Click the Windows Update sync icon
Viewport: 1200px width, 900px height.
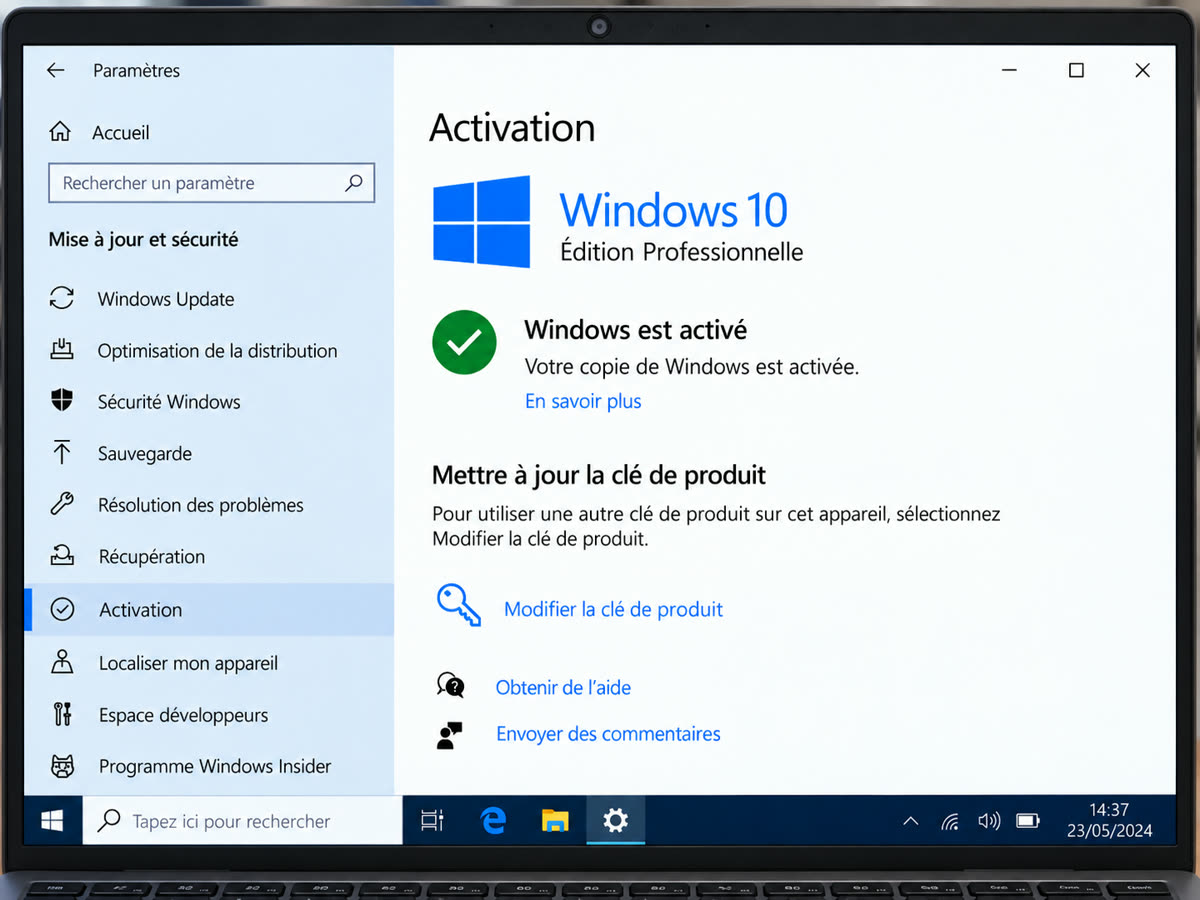[62, 298]
